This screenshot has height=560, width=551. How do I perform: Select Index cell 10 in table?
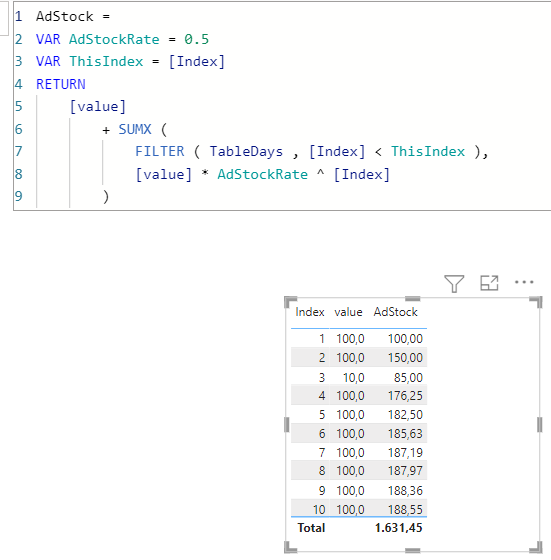[319, 509]
